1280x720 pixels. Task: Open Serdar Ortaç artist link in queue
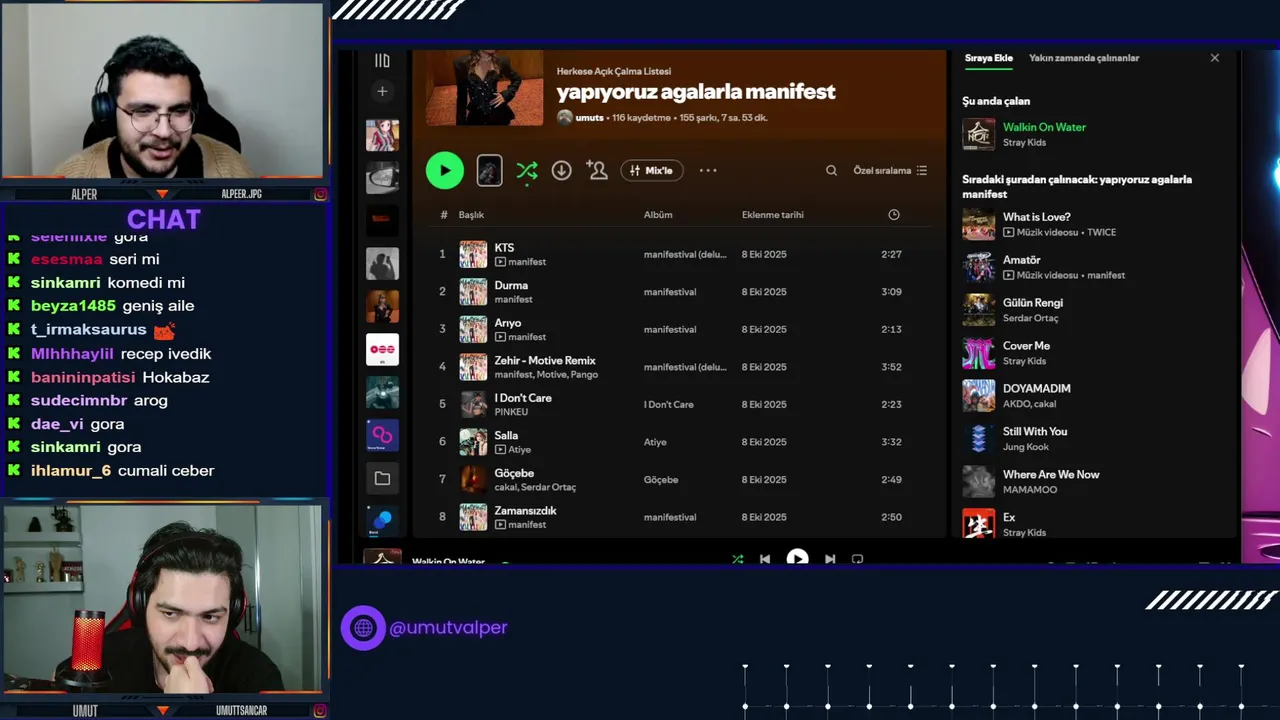[x=1030, y=318]
